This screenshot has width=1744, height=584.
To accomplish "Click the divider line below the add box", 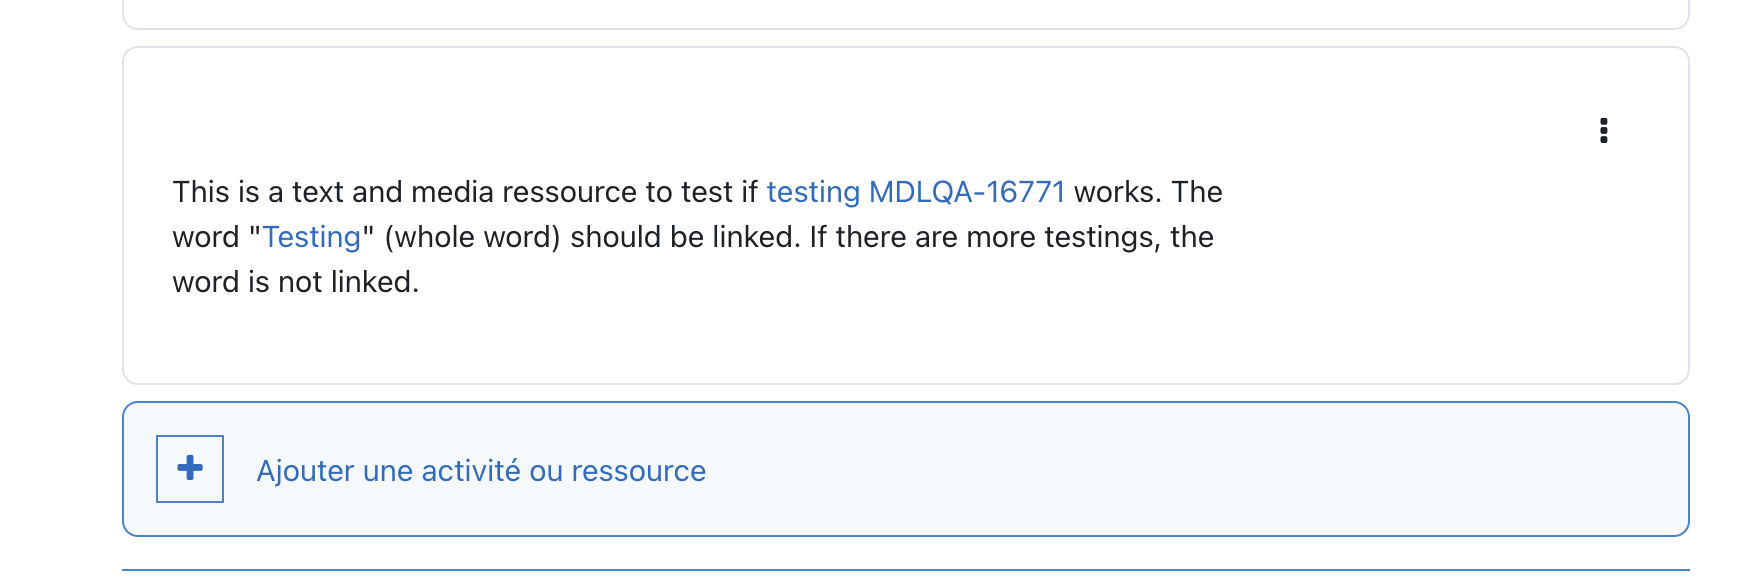I will (x=905, y=570).
